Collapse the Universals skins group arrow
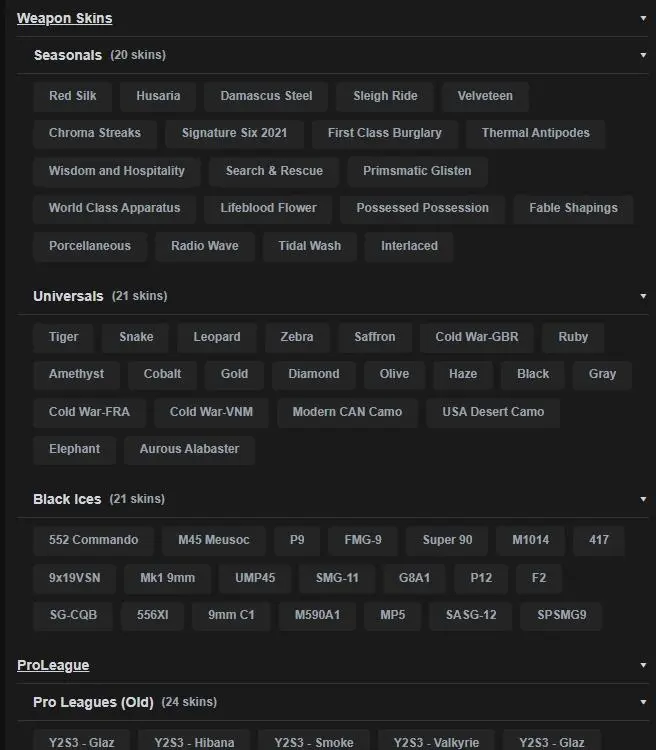This screenshot has height=750, width=656. [643, 296]
